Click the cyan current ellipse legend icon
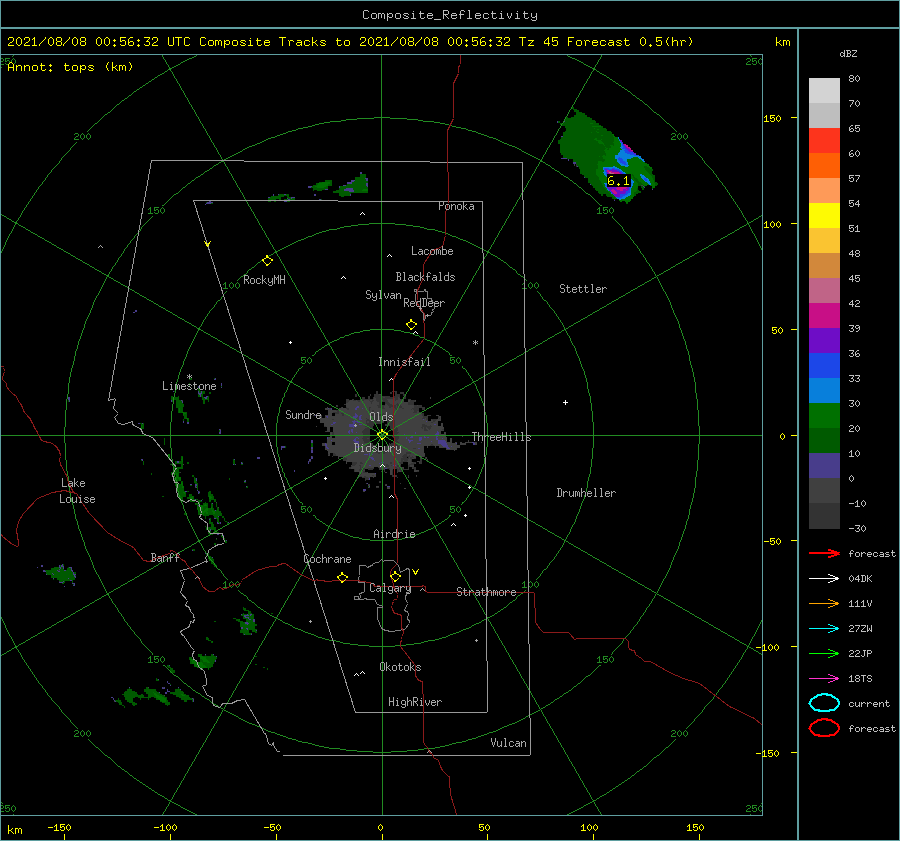Screen dimensions: 900x841 click(x=824, y=703)
